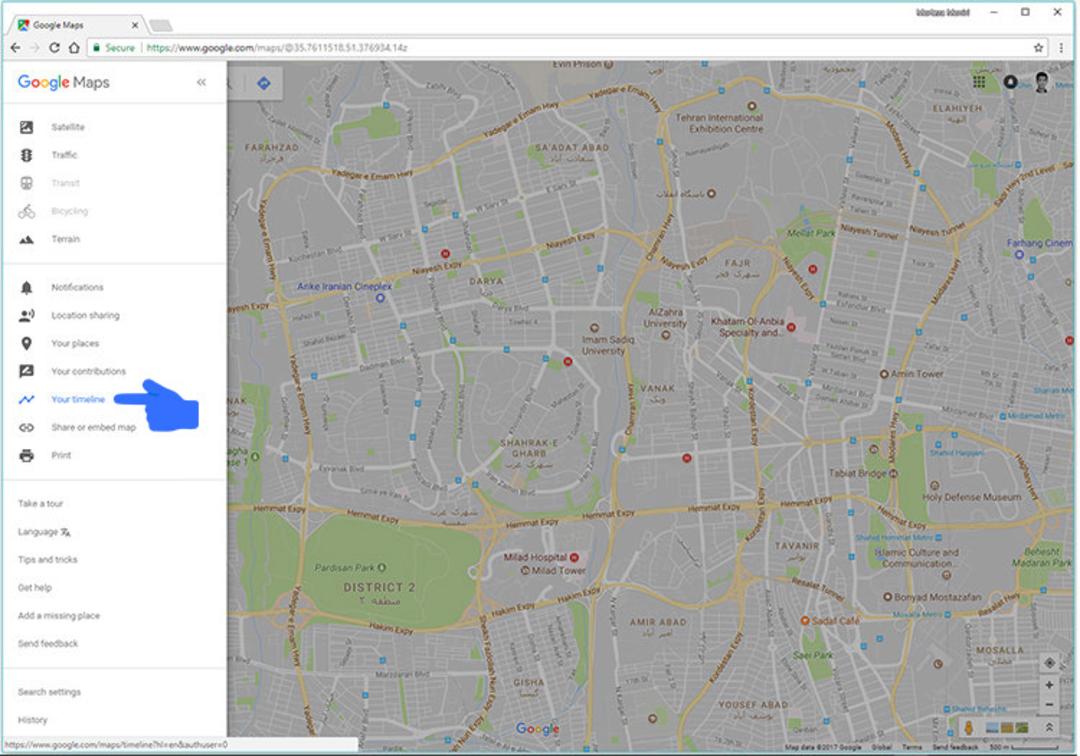
Task: Open Notifications from the menu
Action: pyautogui.click(x=77, y=288)
